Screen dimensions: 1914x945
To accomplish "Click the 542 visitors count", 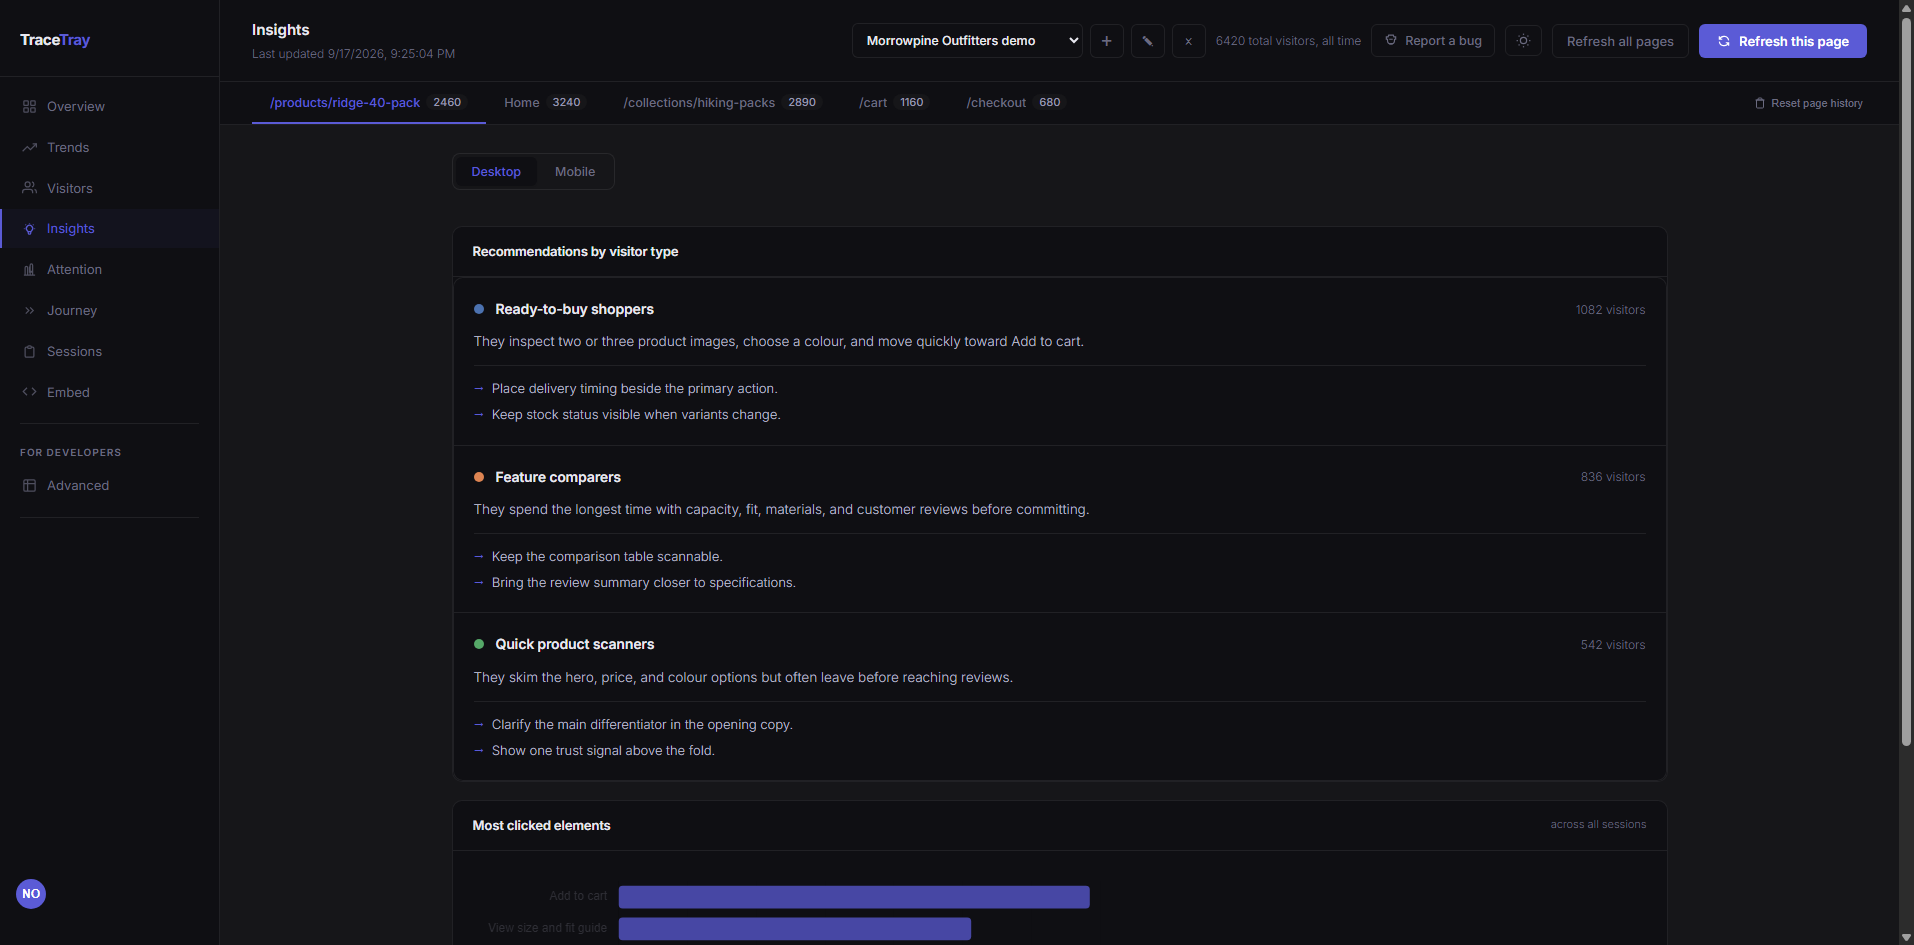I will click(1613, 645).
